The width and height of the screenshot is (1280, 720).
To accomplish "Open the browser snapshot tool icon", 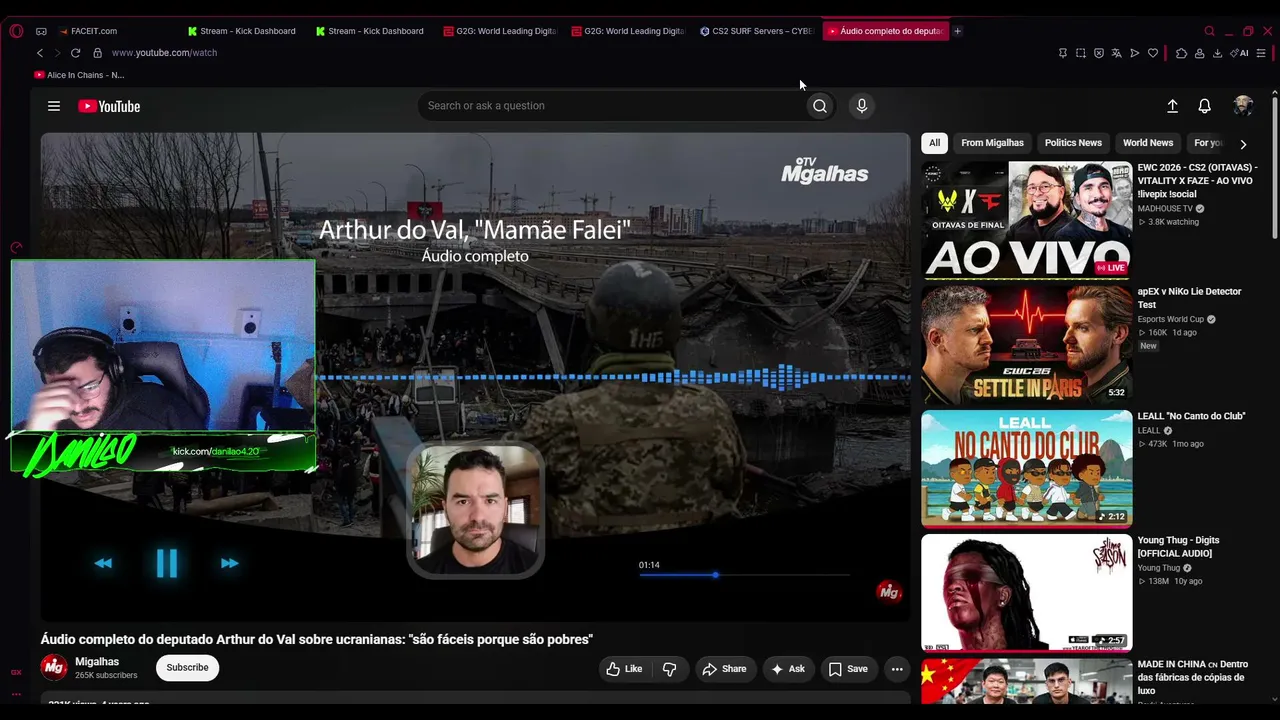I will click(1081, 53).
